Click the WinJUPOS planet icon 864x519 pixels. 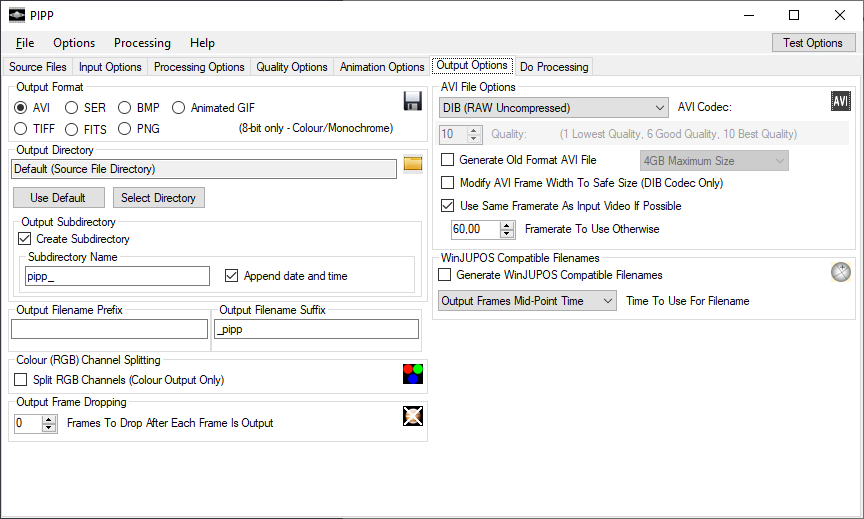click(841, 272)
